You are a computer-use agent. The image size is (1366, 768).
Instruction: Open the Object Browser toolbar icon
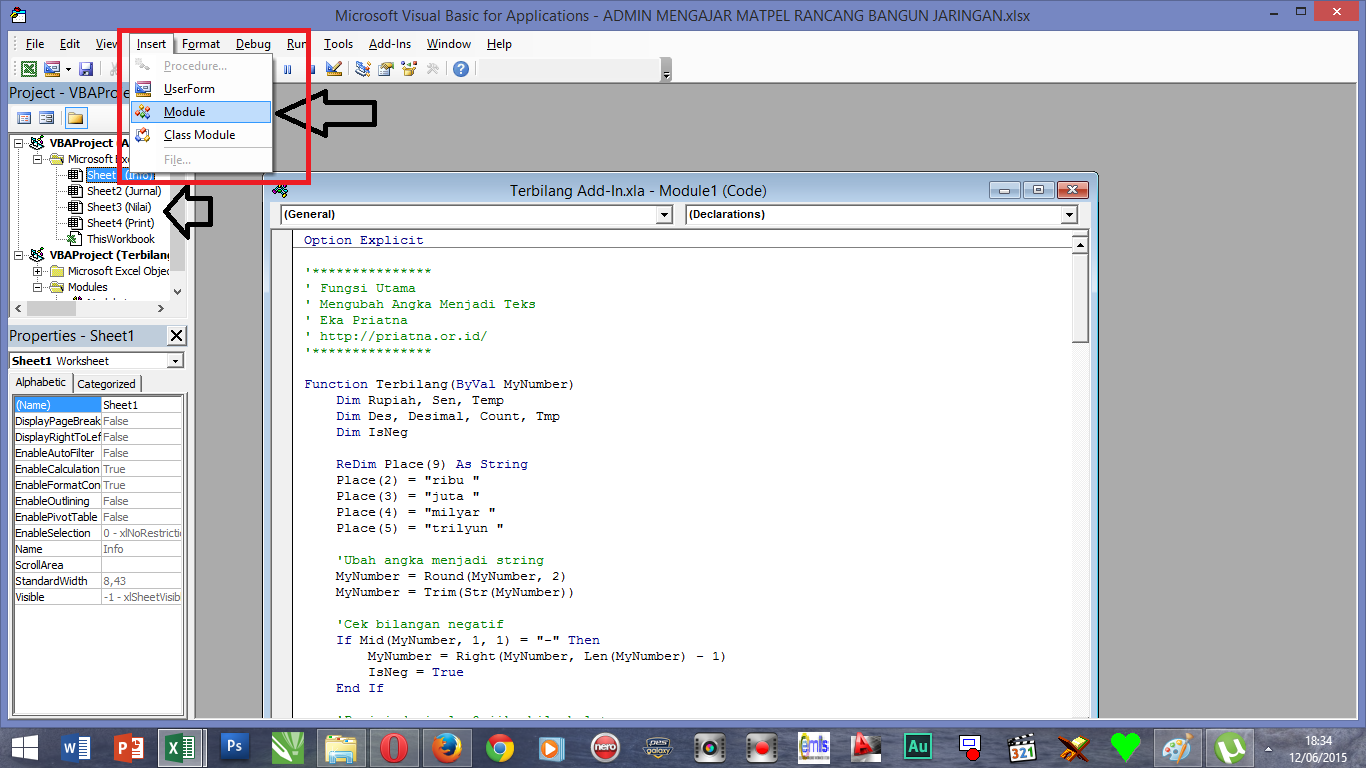(x=408, y=69)
